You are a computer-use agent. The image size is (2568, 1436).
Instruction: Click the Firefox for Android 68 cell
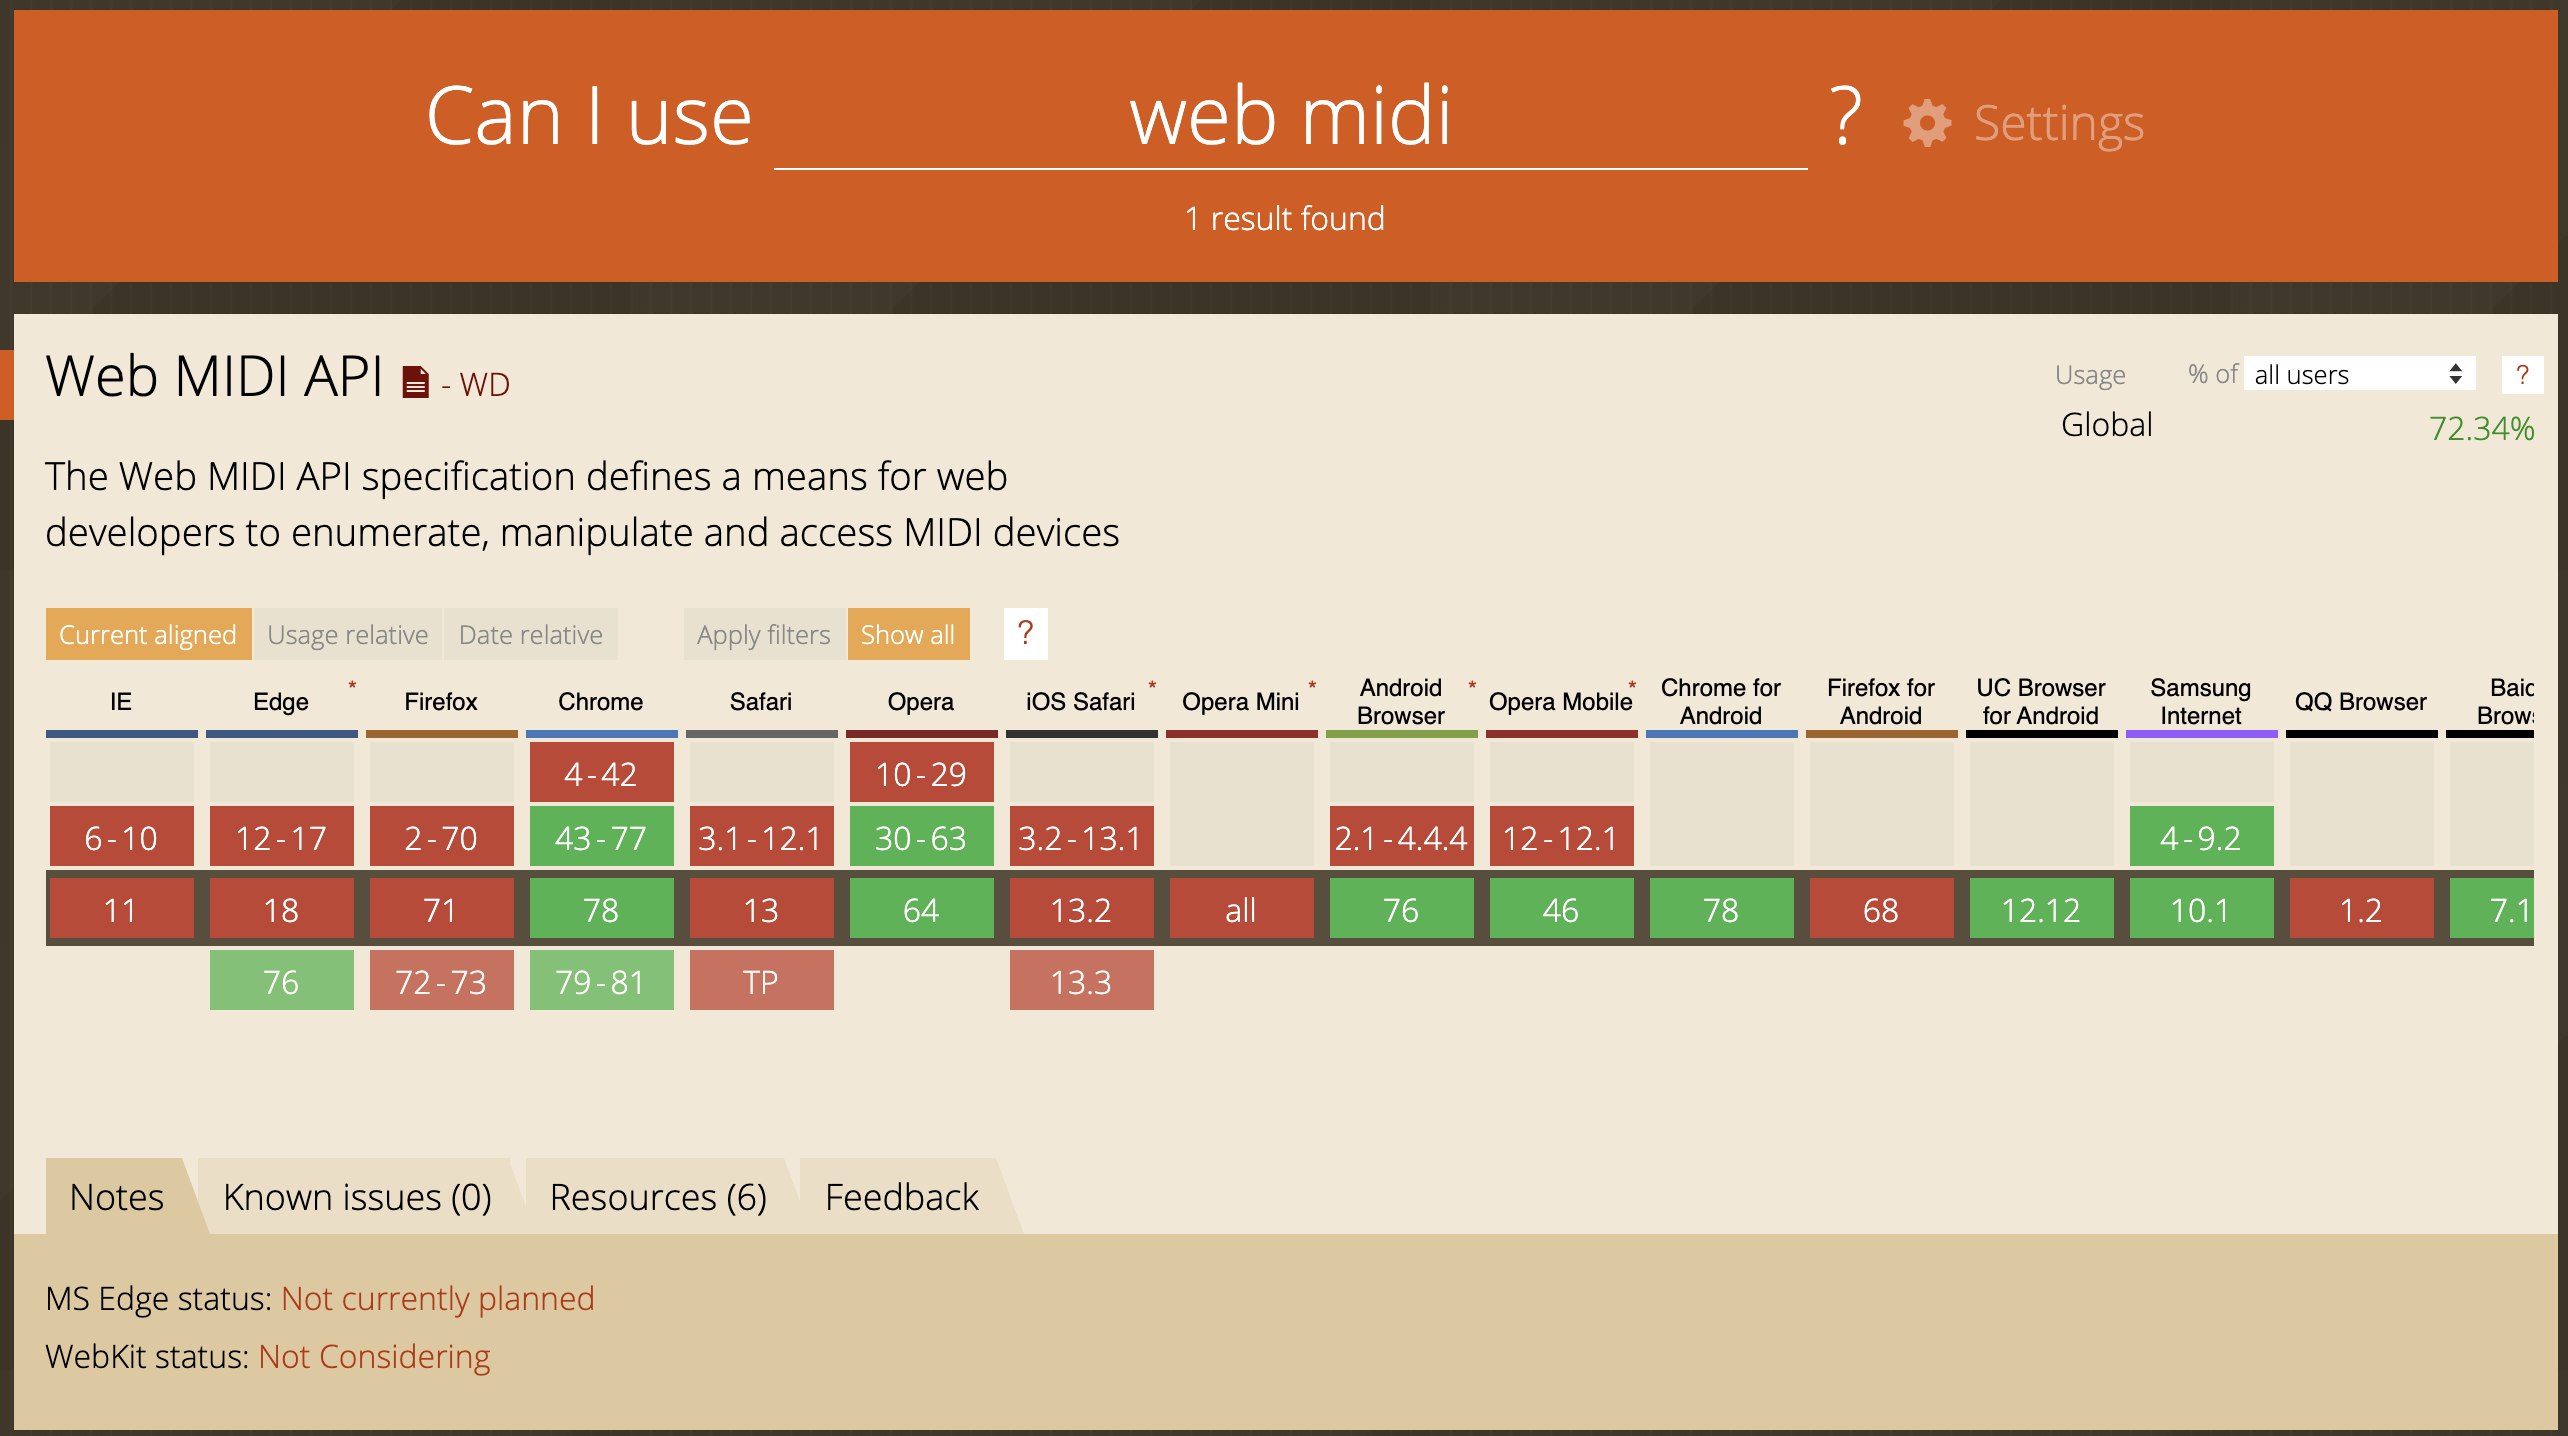pos(1881,909)
